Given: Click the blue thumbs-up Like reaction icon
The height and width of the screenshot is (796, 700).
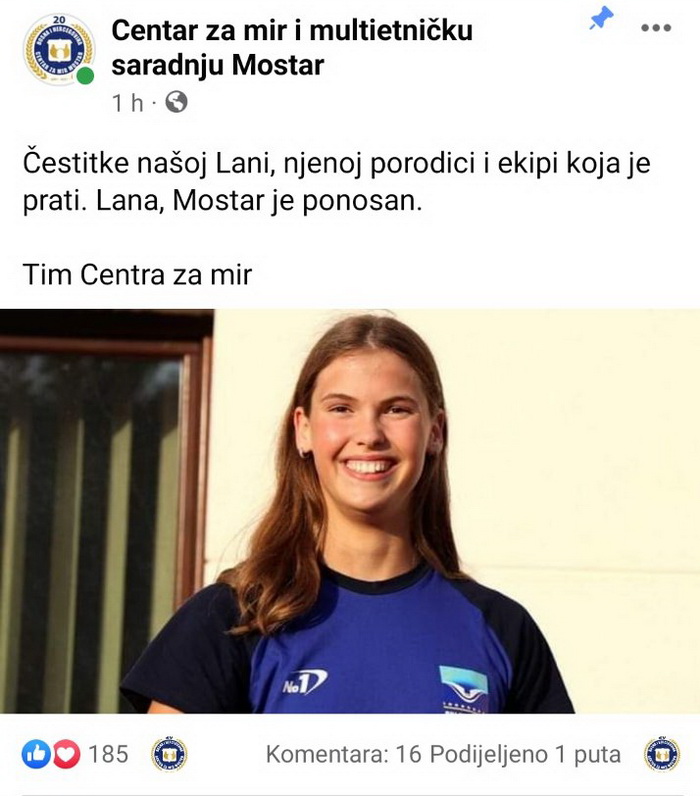Looking at the screenshot, I should pyautogui.click(x=36, y=754).
